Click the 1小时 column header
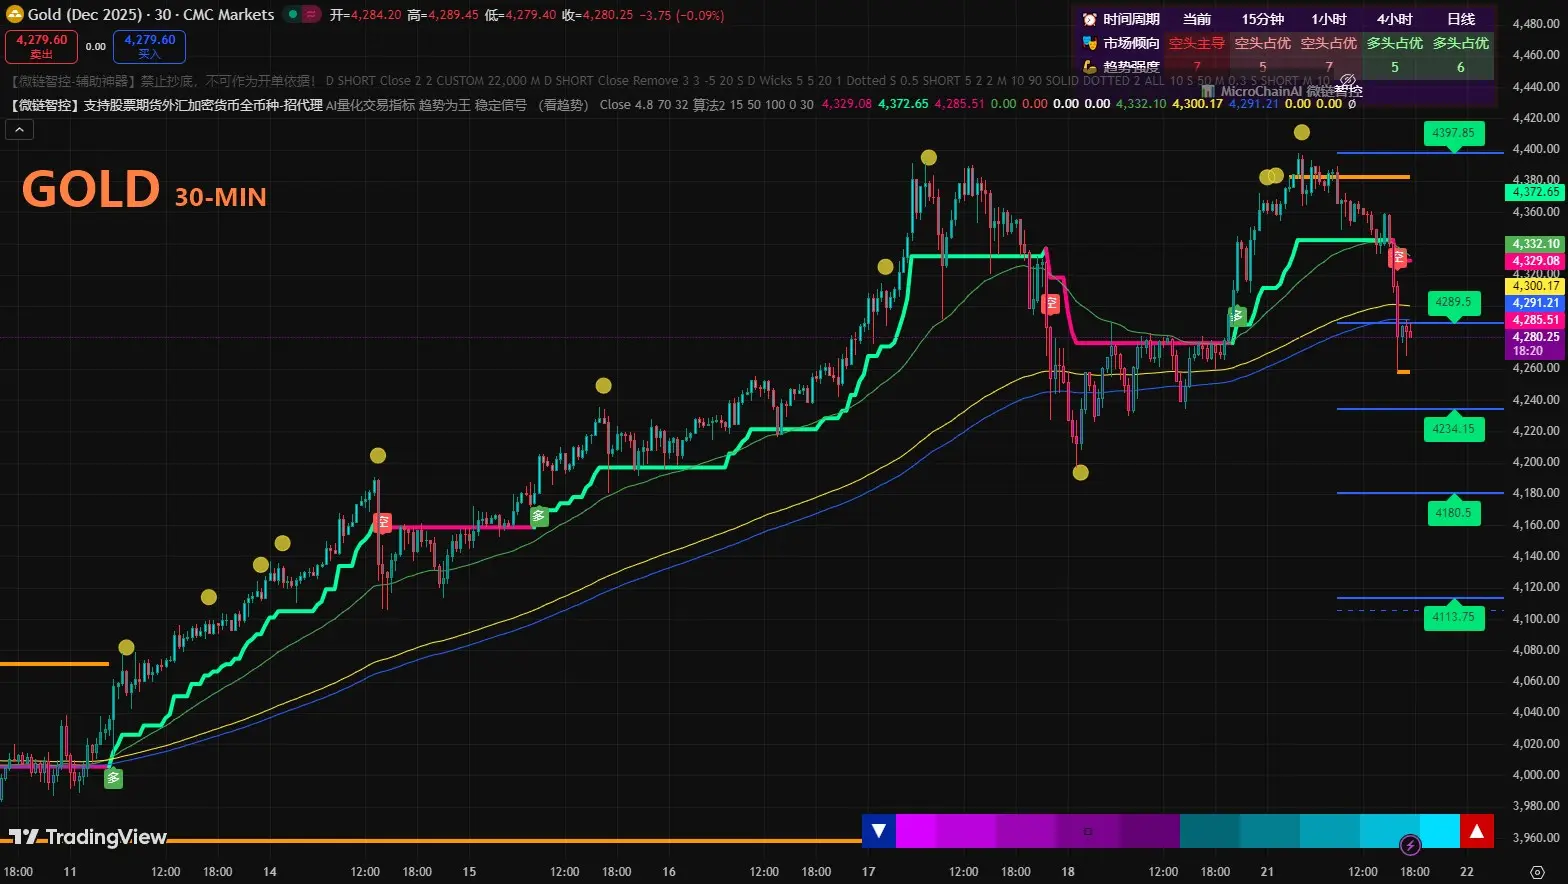Screen dimensions: 1568x884 (1329, 19)
